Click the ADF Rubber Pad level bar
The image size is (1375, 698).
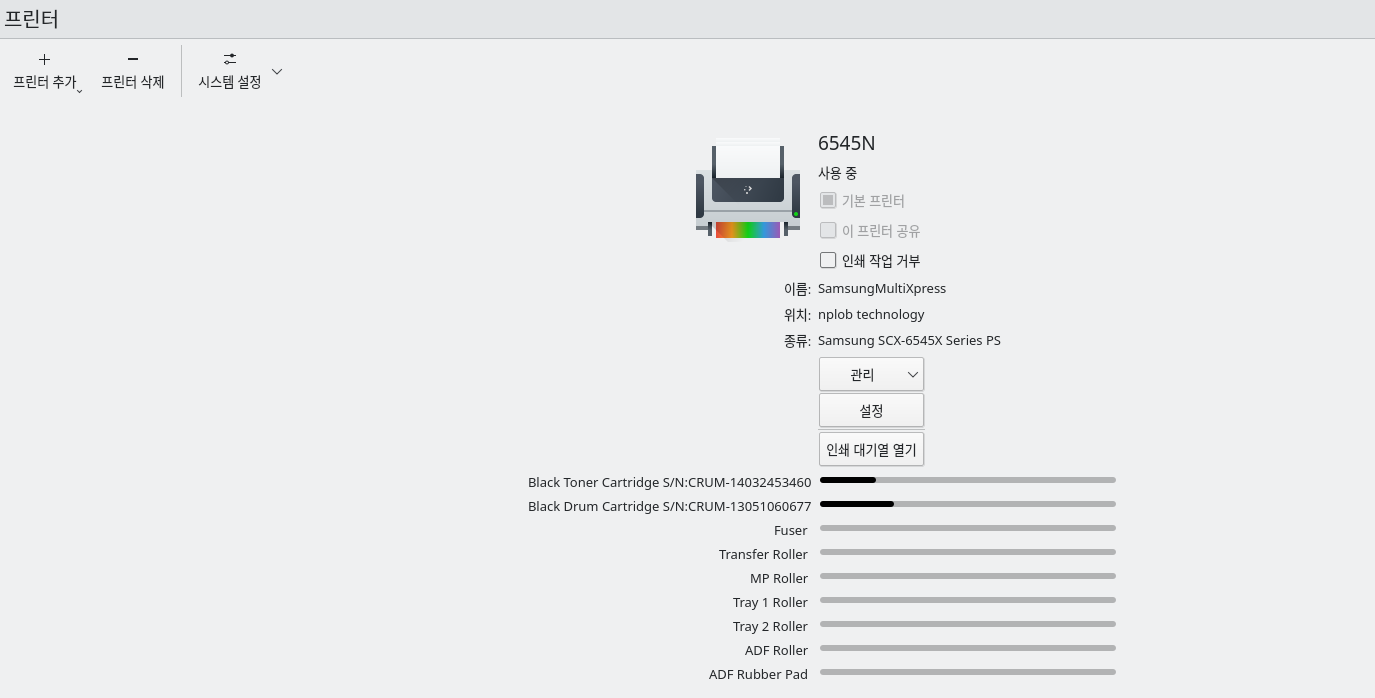pyautogui.click(x=967, y=672)
